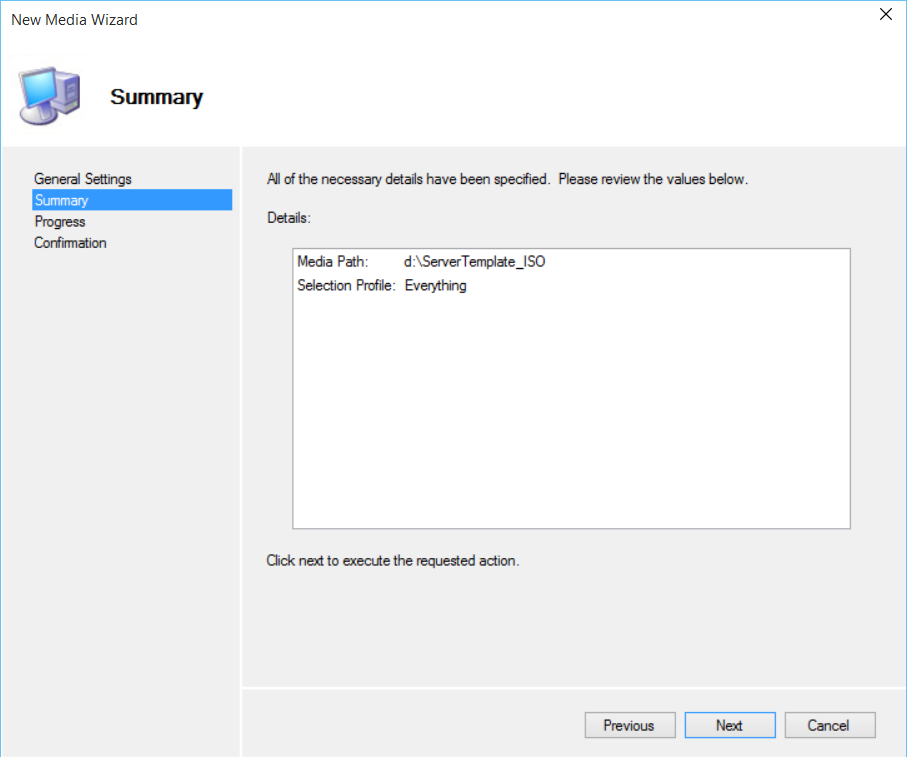Screen dimensions: 907x757
Task: Click the 'Please review the values below' sentence
Action: [x=653, y=180]
